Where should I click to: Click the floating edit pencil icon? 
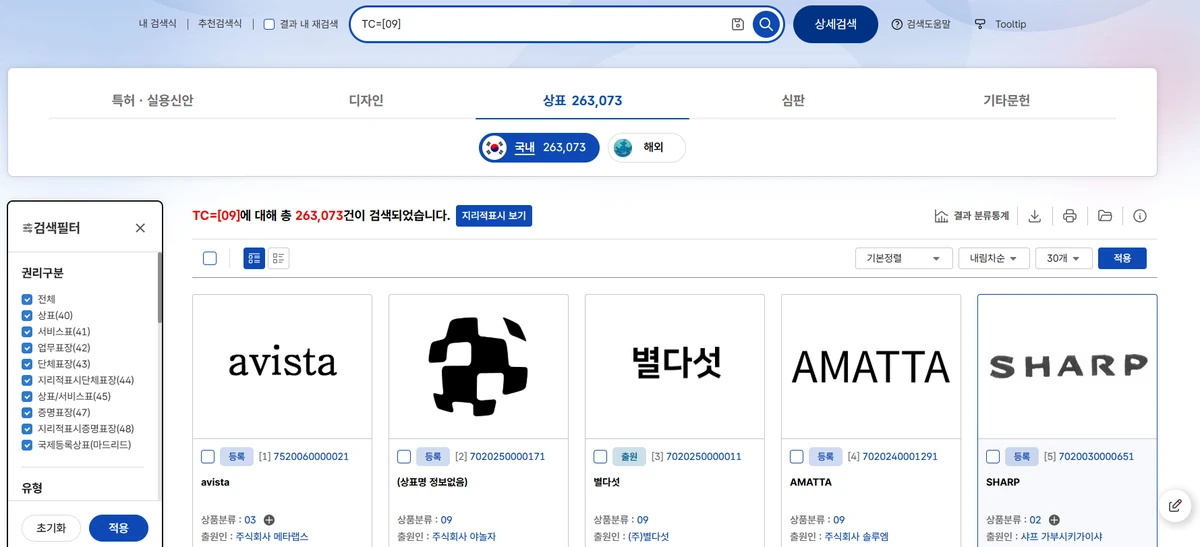[1175, 505]
